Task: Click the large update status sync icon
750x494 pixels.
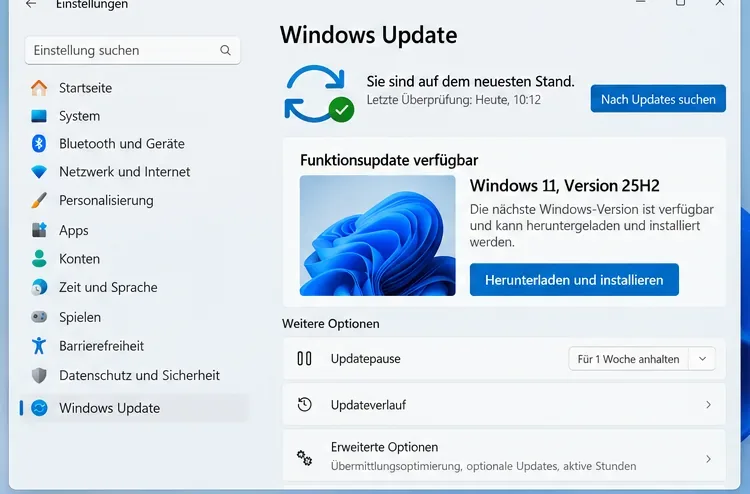Action: click(x=319, y=94)
